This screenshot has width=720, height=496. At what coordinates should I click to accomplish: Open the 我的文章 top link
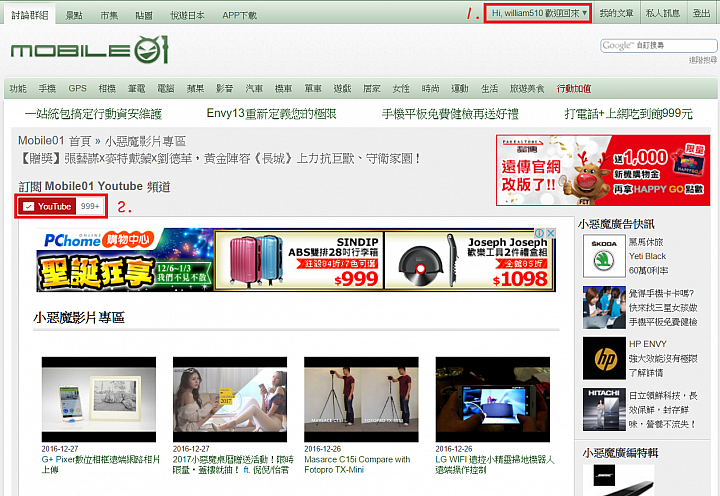[616, 13]
